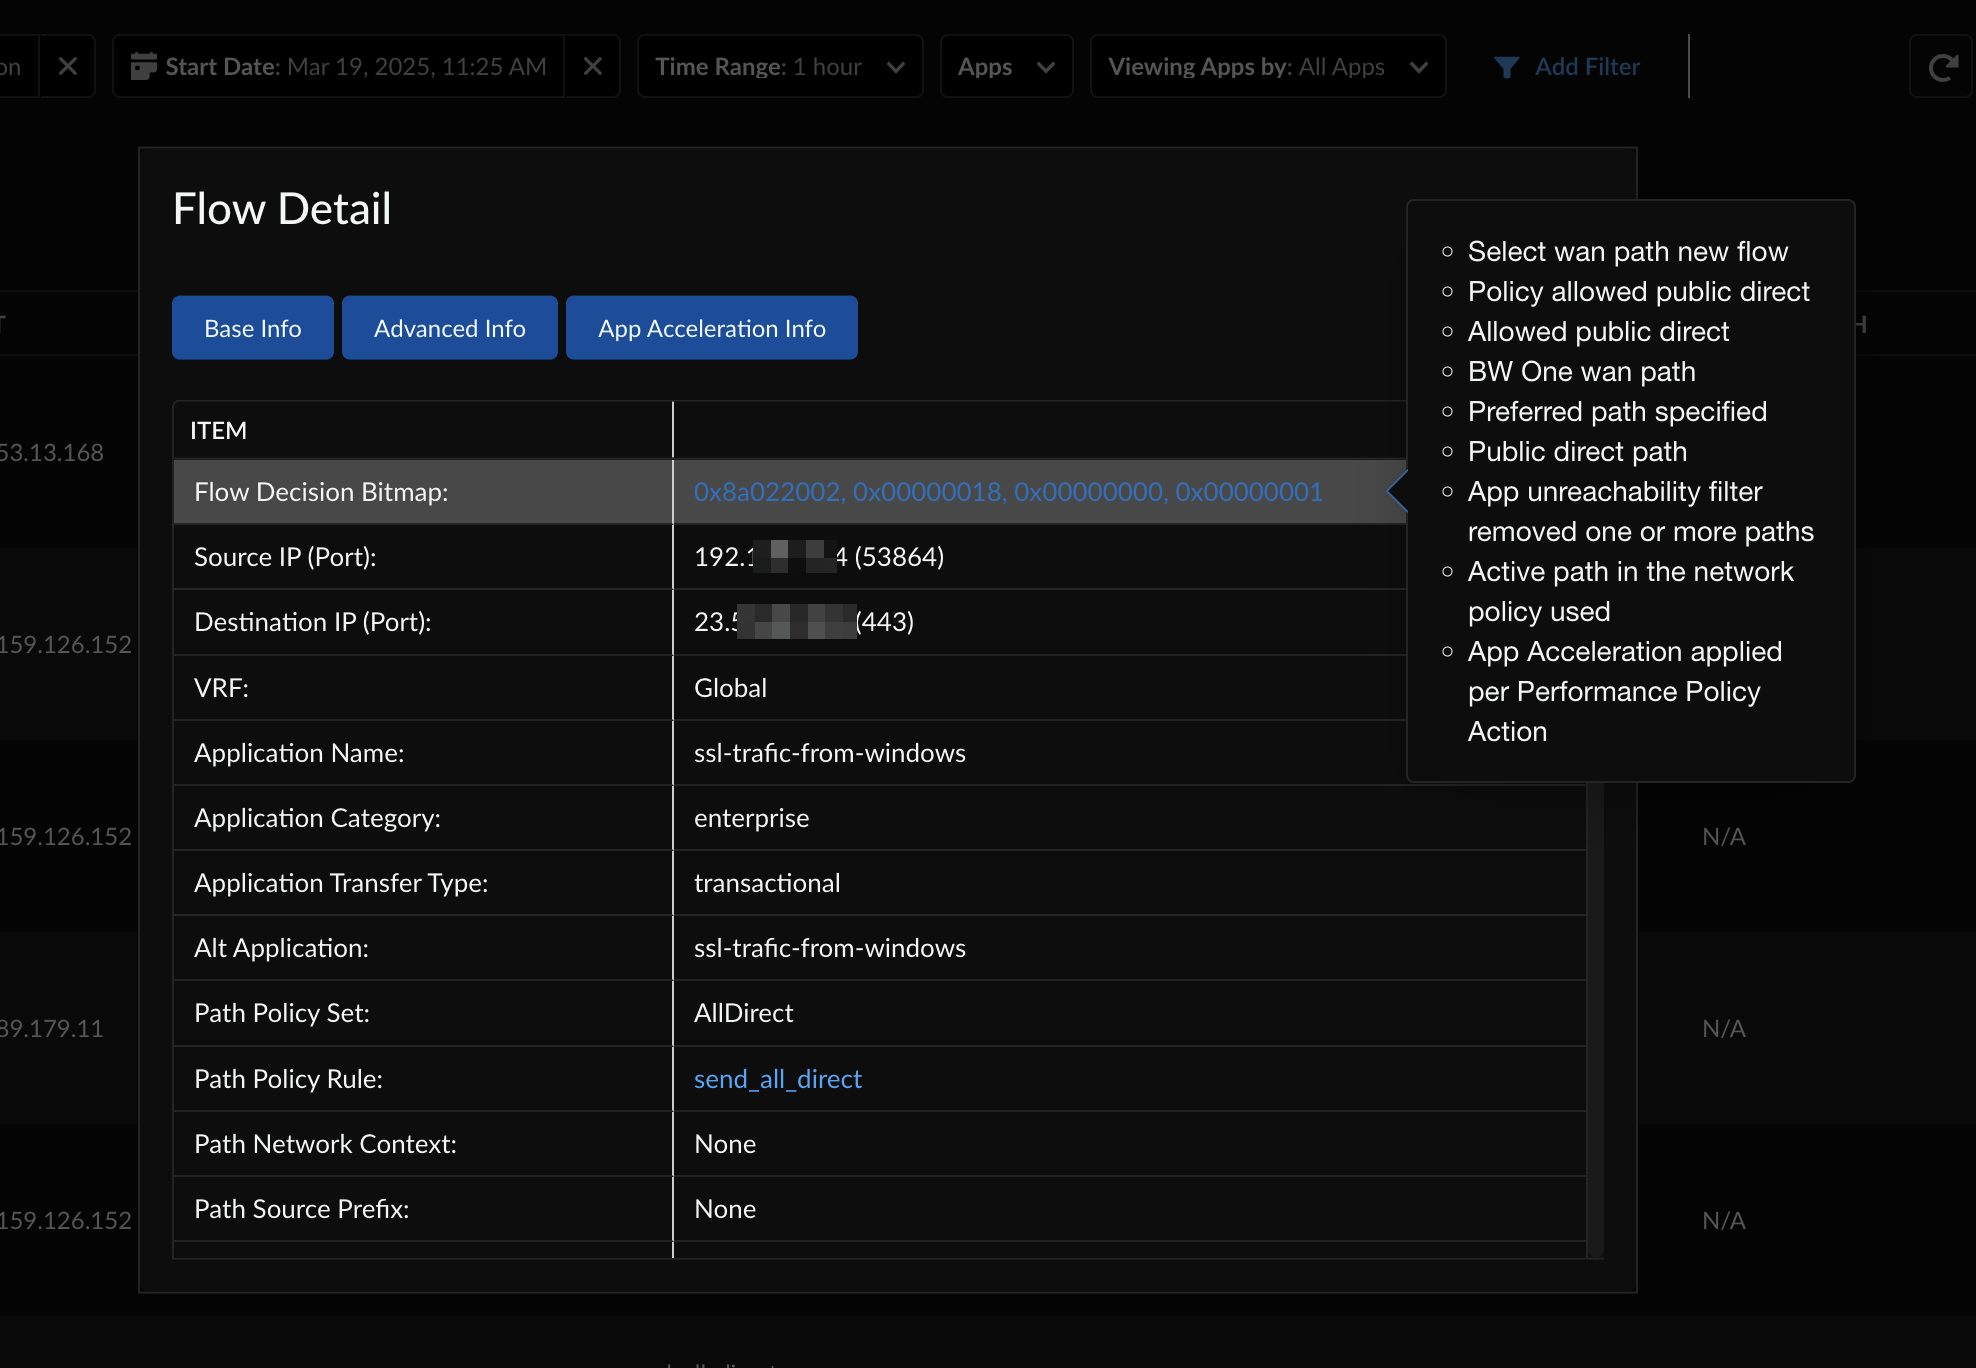The height and width of the screenshot is (1368, 1976).
Task: Open the Advanced Info tab
Action: click(449, 328)
